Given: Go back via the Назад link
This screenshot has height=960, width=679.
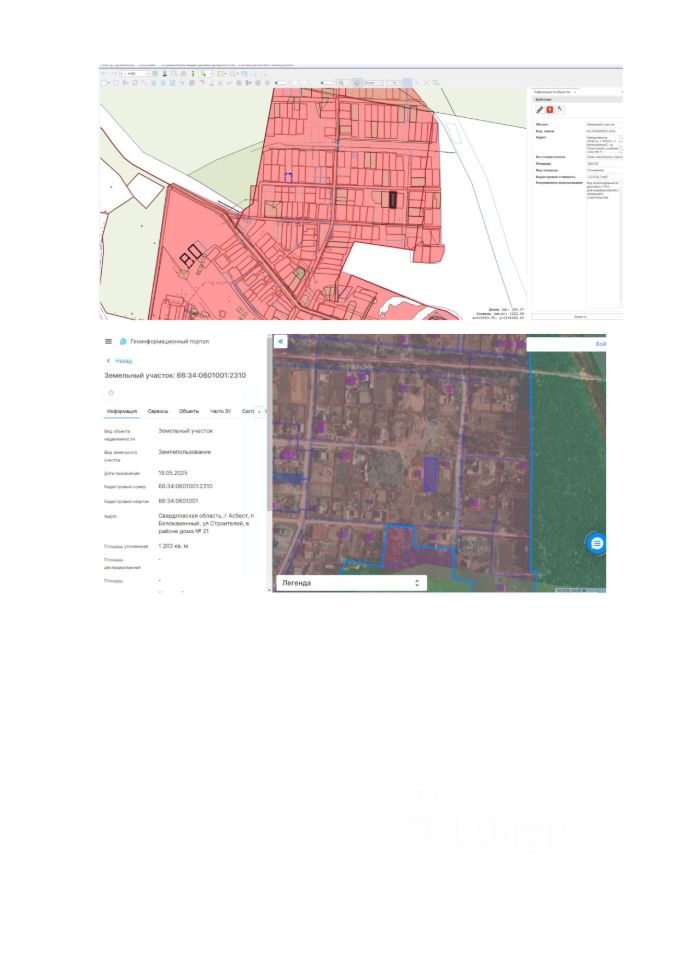Looking at the screenshot, I should pos(120,361).
